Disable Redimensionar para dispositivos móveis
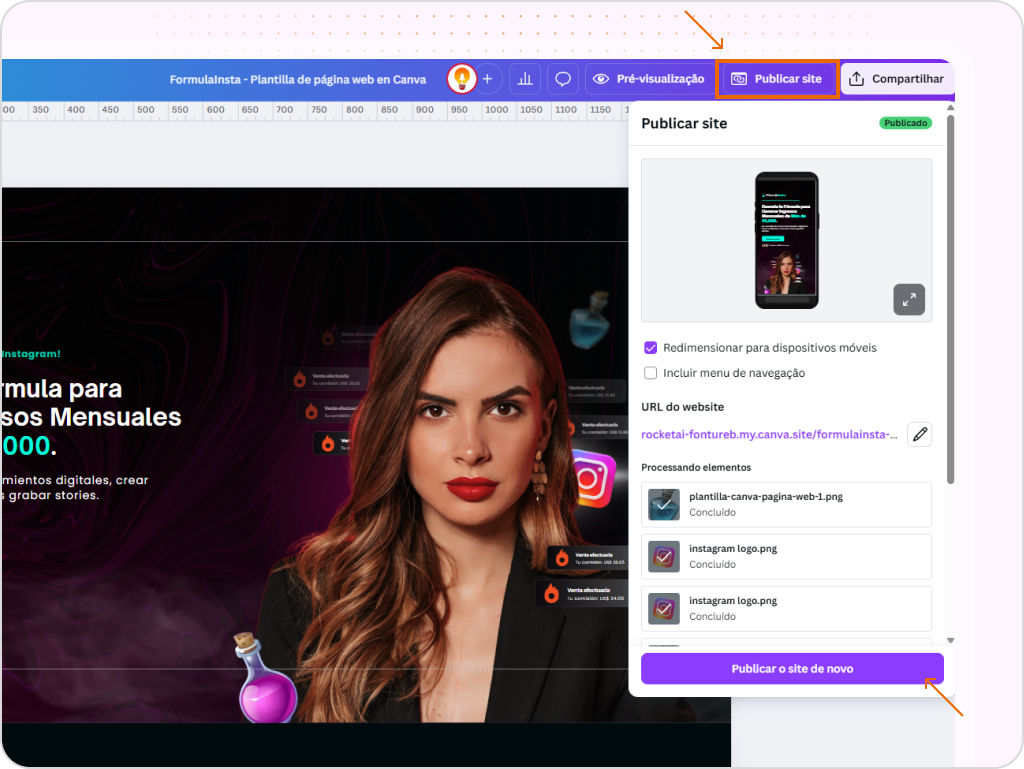Screen dimensions: 1024x769 coord(651,347)
